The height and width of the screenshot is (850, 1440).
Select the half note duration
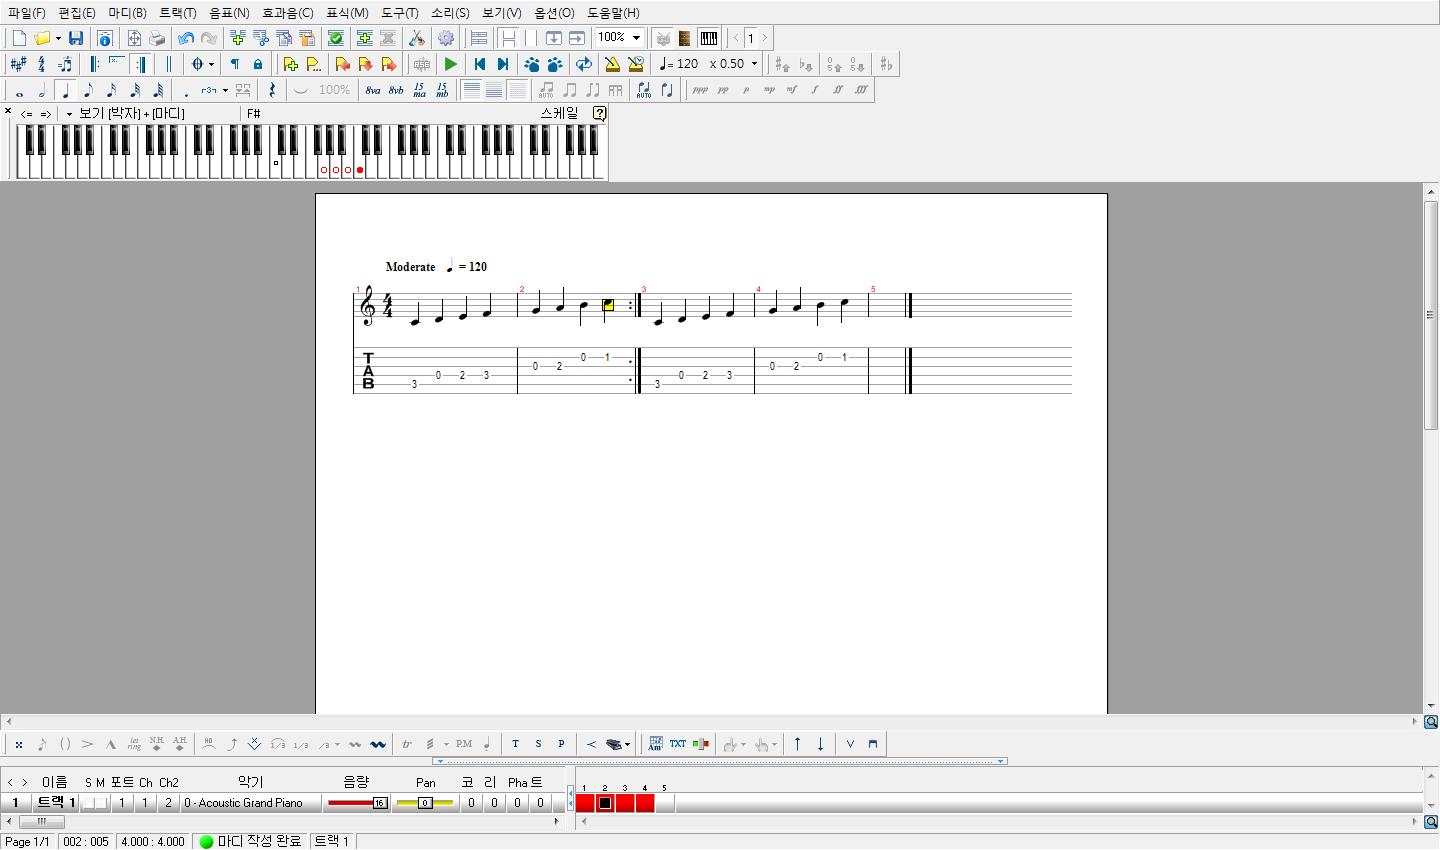point(42,90)
